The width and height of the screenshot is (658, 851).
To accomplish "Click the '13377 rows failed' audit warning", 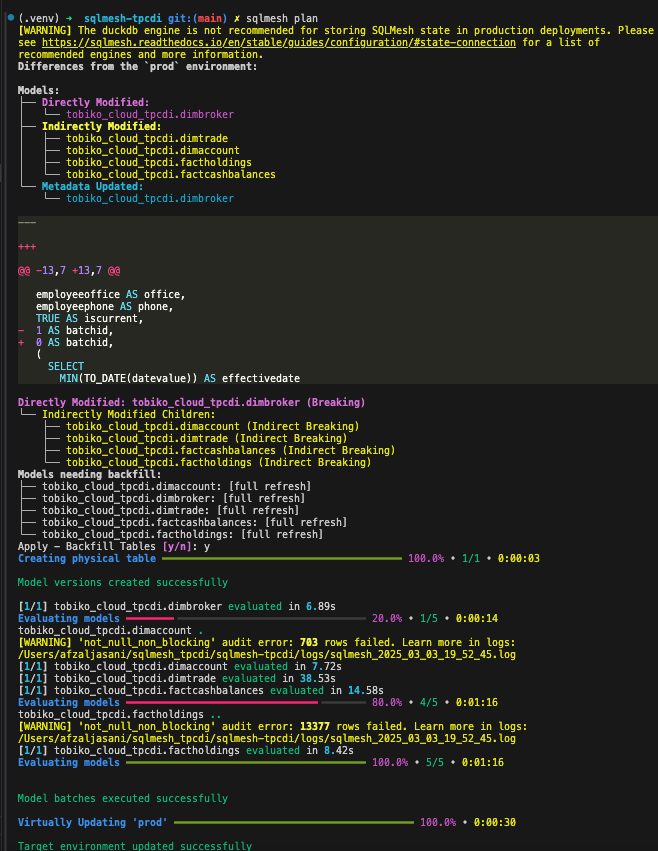I will coord(273,726).
